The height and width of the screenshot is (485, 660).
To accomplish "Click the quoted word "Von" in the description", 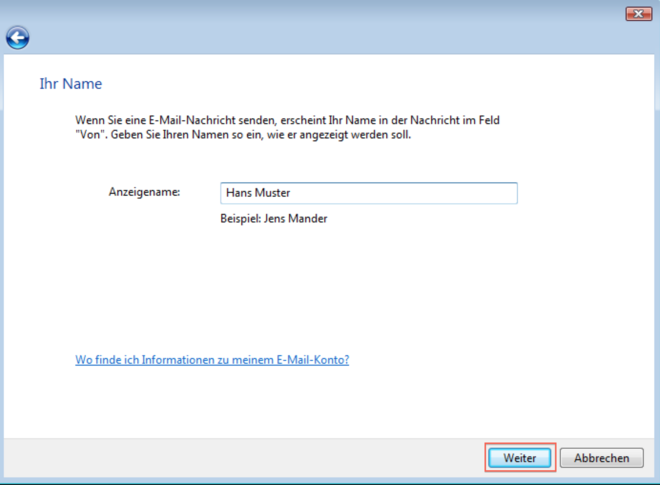I will pyautogui.click(x=89, y=135).
